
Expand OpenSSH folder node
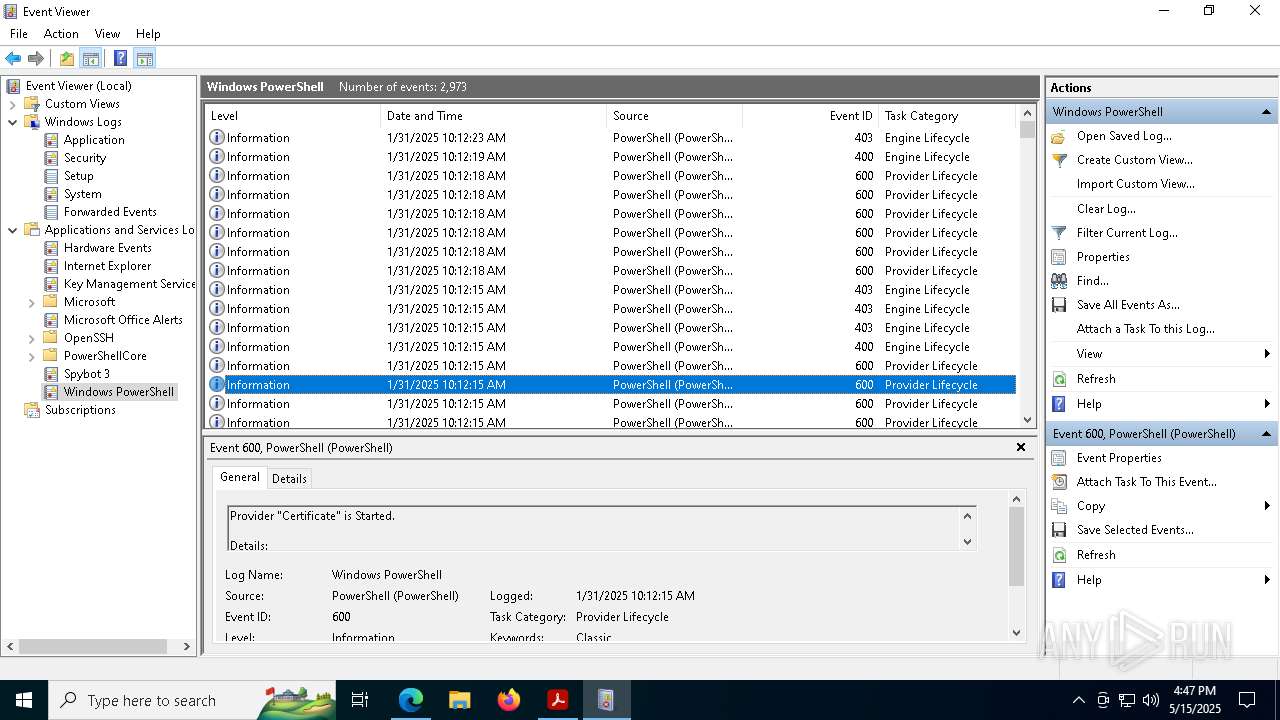[x=31, y=338]
